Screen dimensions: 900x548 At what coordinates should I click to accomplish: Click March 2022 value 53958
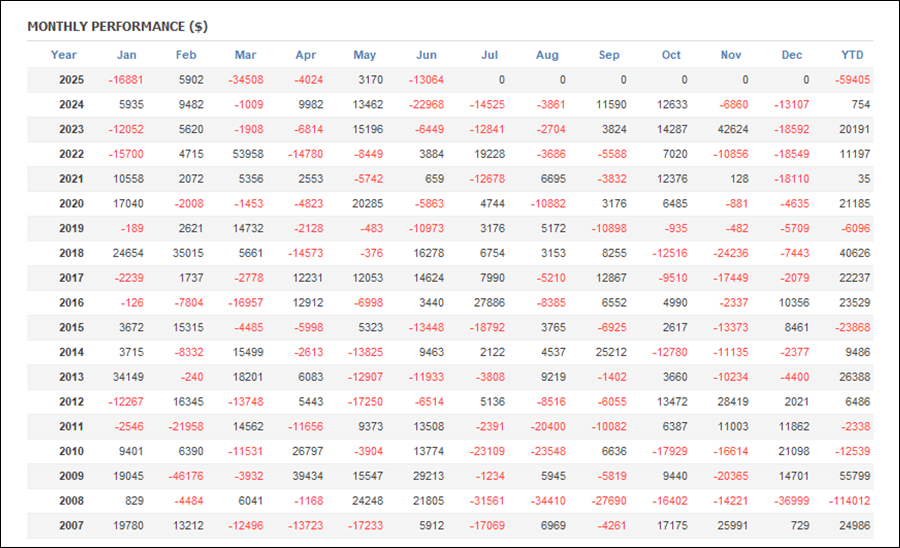point(248,154)
